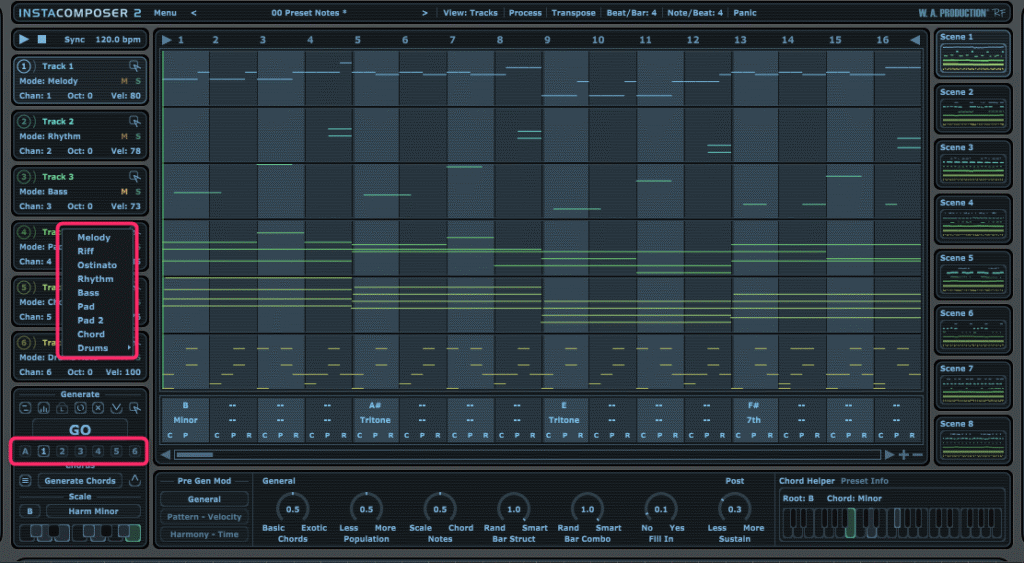This screenshot has width=1024, height=563.
Task: Solo Track 2
Action: [138, 137]
